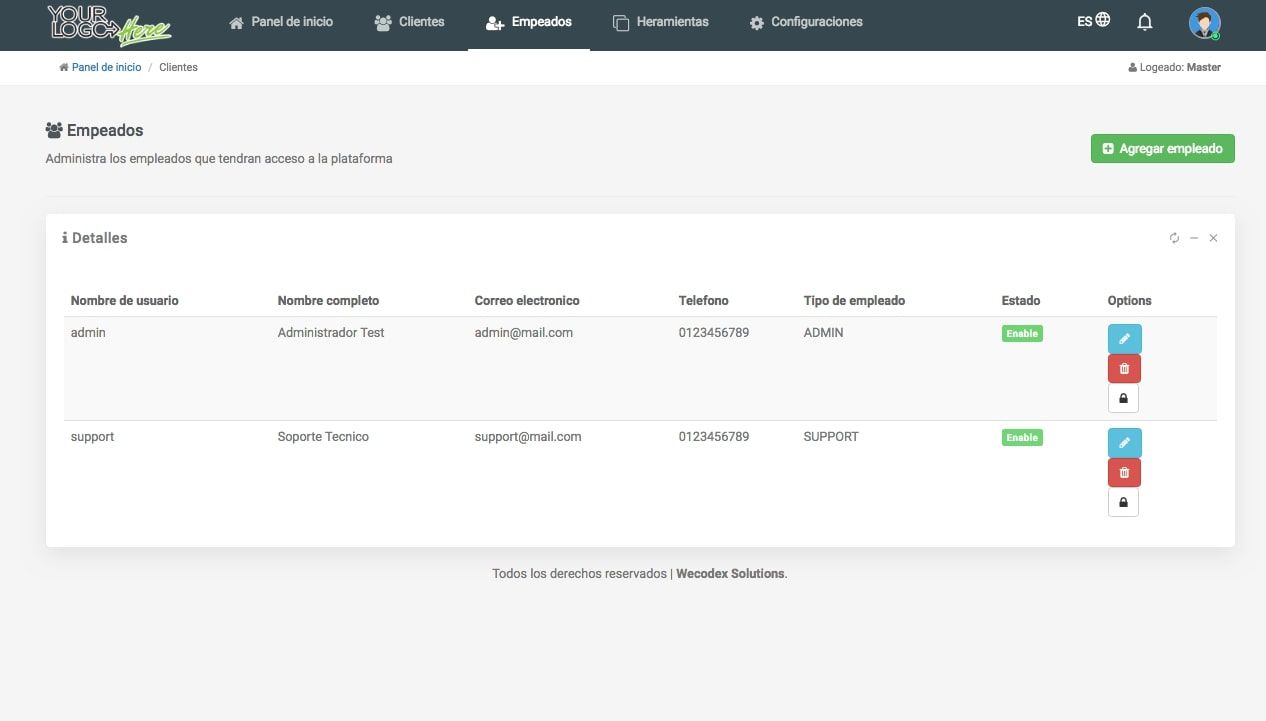Viewport: 1266px width, 721px height.
Task: Follow the Panel de inicio breadcrumb link
Action: [106, 67]
